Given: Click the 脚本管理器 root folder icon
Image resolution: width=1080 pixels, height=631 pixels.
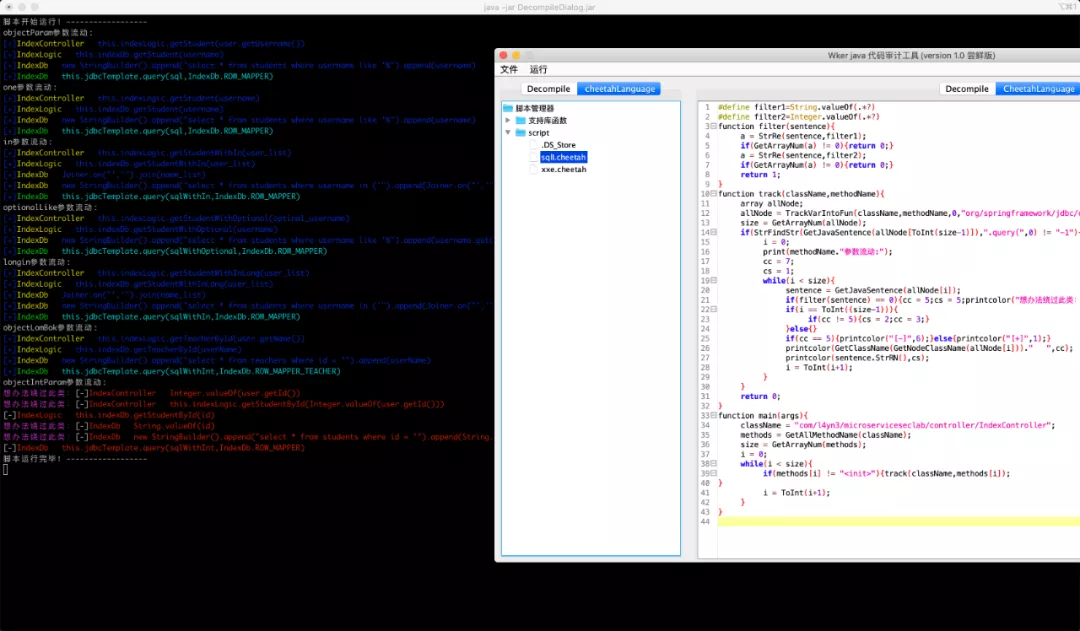Looking at the screenshot, I should (x=508, y=108).
